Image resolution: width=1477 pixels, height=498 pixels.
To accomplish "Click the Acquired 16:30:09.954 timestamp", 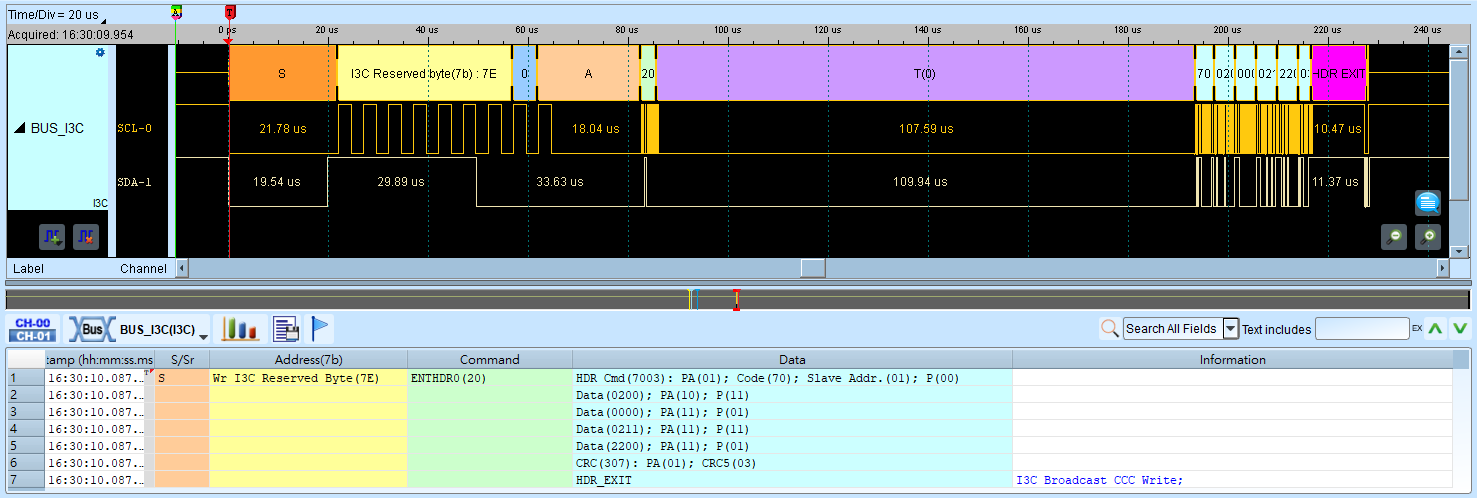I will 70,34.
